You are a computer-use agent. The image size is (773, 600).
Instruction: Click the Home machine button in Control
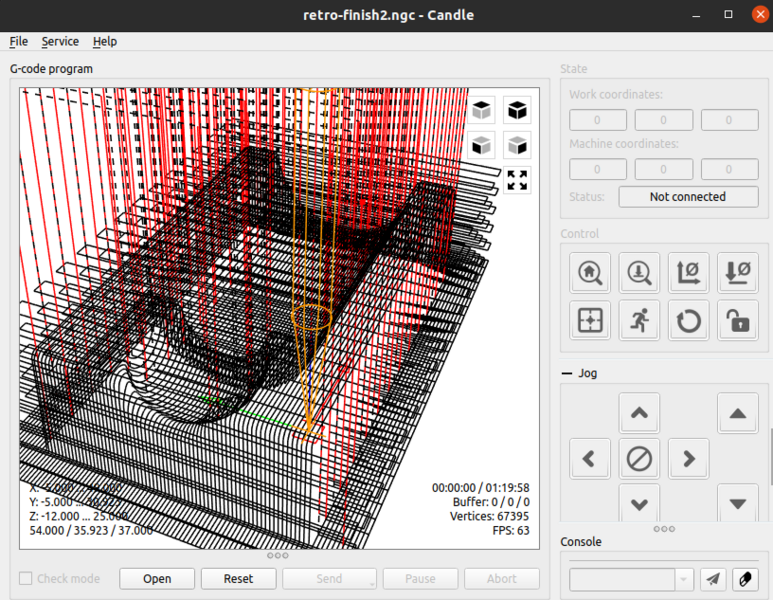tap(590, 271)
